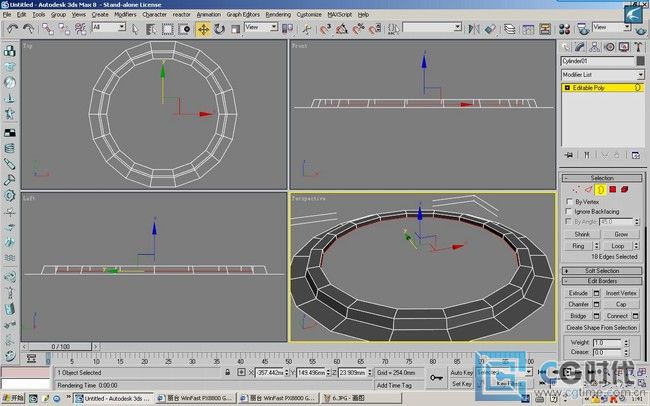The height and width of the screenshot is (406, 650).
Task: Open the MAXScript menu
Action: [x=340, y=15]
